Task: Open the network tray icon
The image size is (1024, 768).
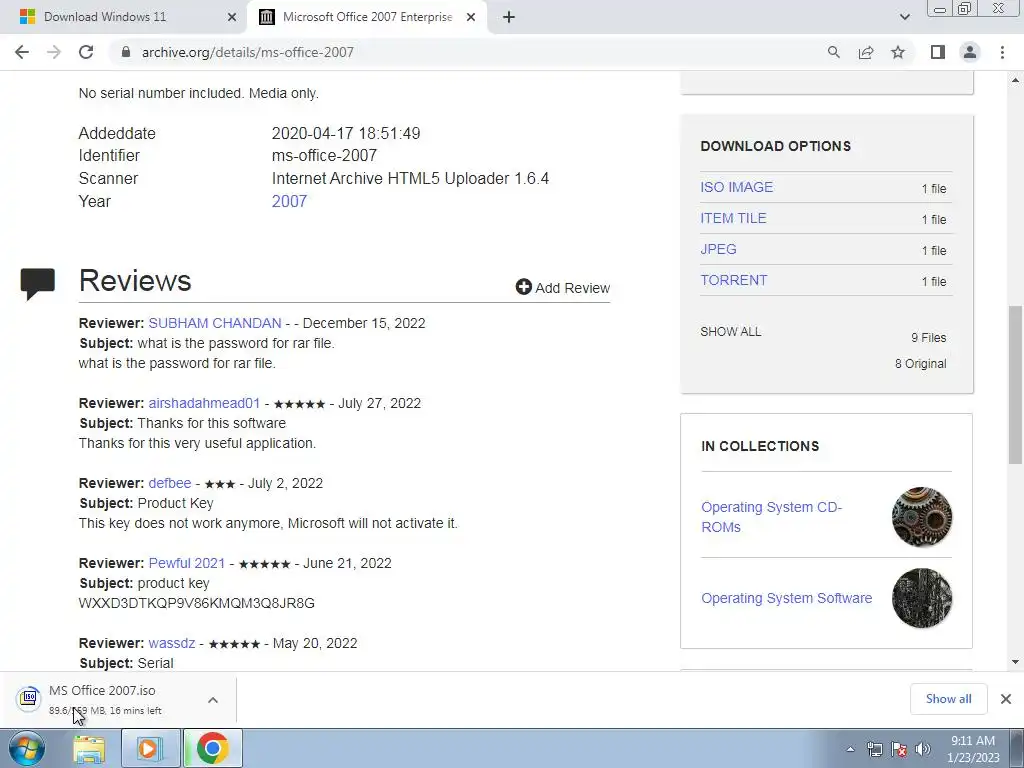Action: [x=874, y=749]
